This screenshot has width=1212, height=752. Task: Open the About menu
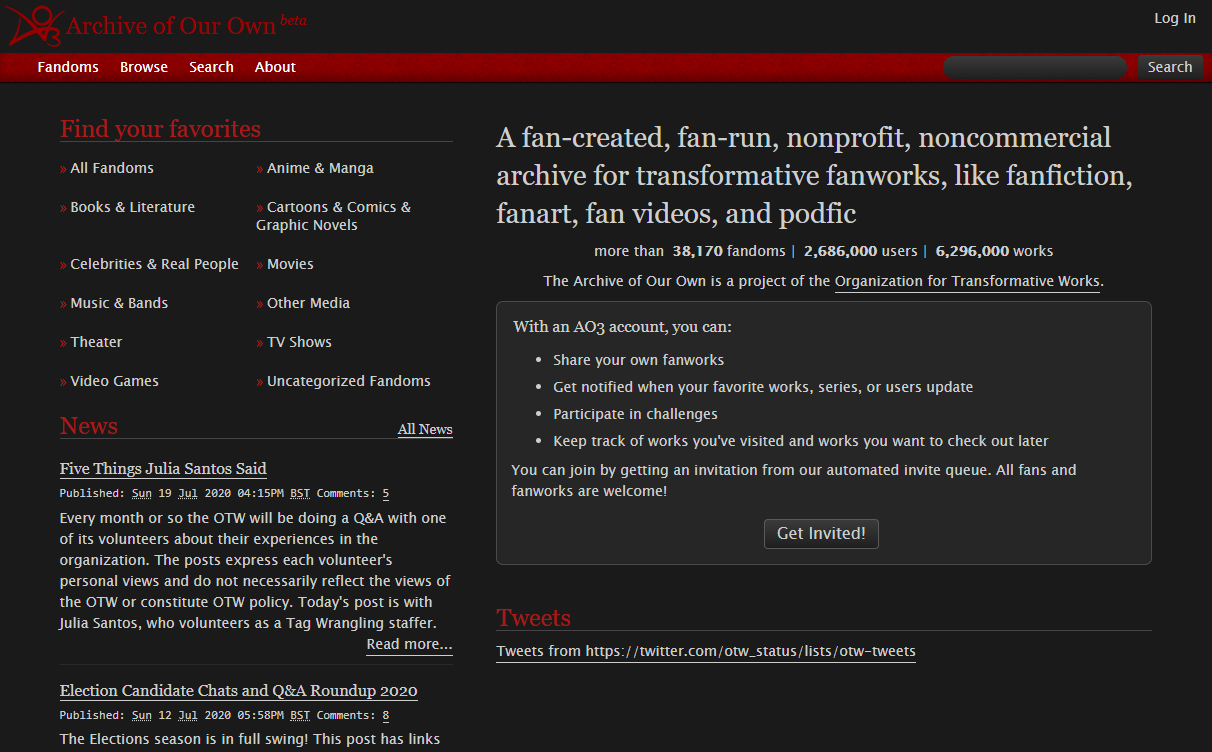[275, 67]
